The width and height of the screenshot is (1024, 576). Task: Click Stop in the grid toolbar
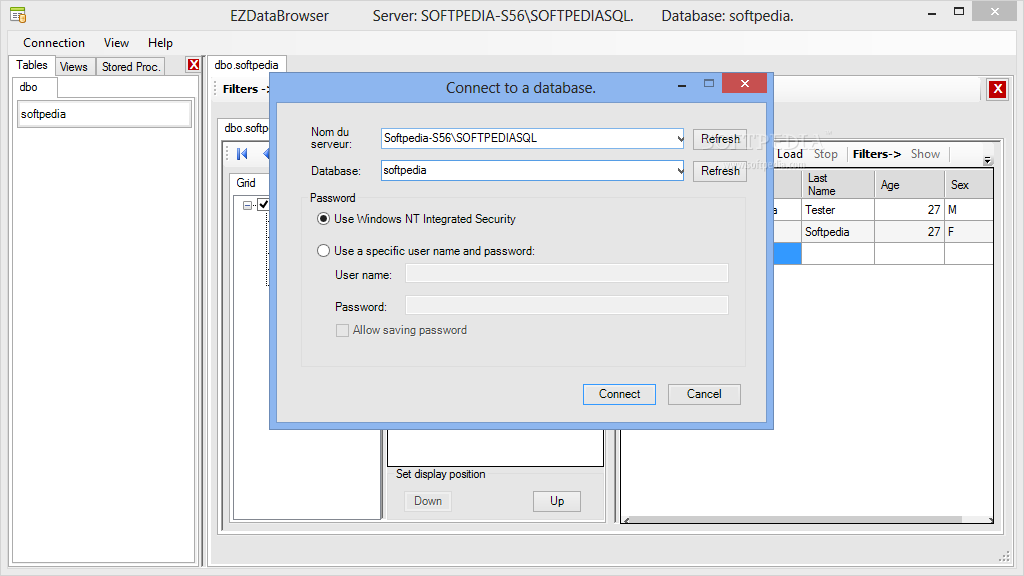pyautogui.click(x=825, y=154)
